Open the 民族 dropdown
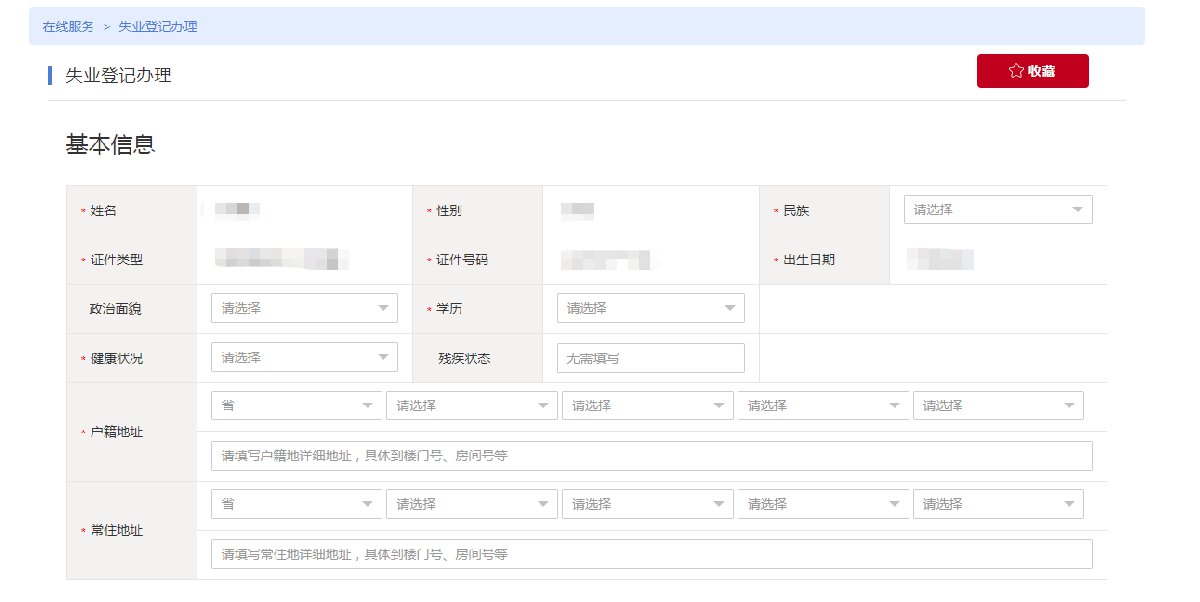The height and width of the screenshot is (602, 1200). (x=997, y=210)
